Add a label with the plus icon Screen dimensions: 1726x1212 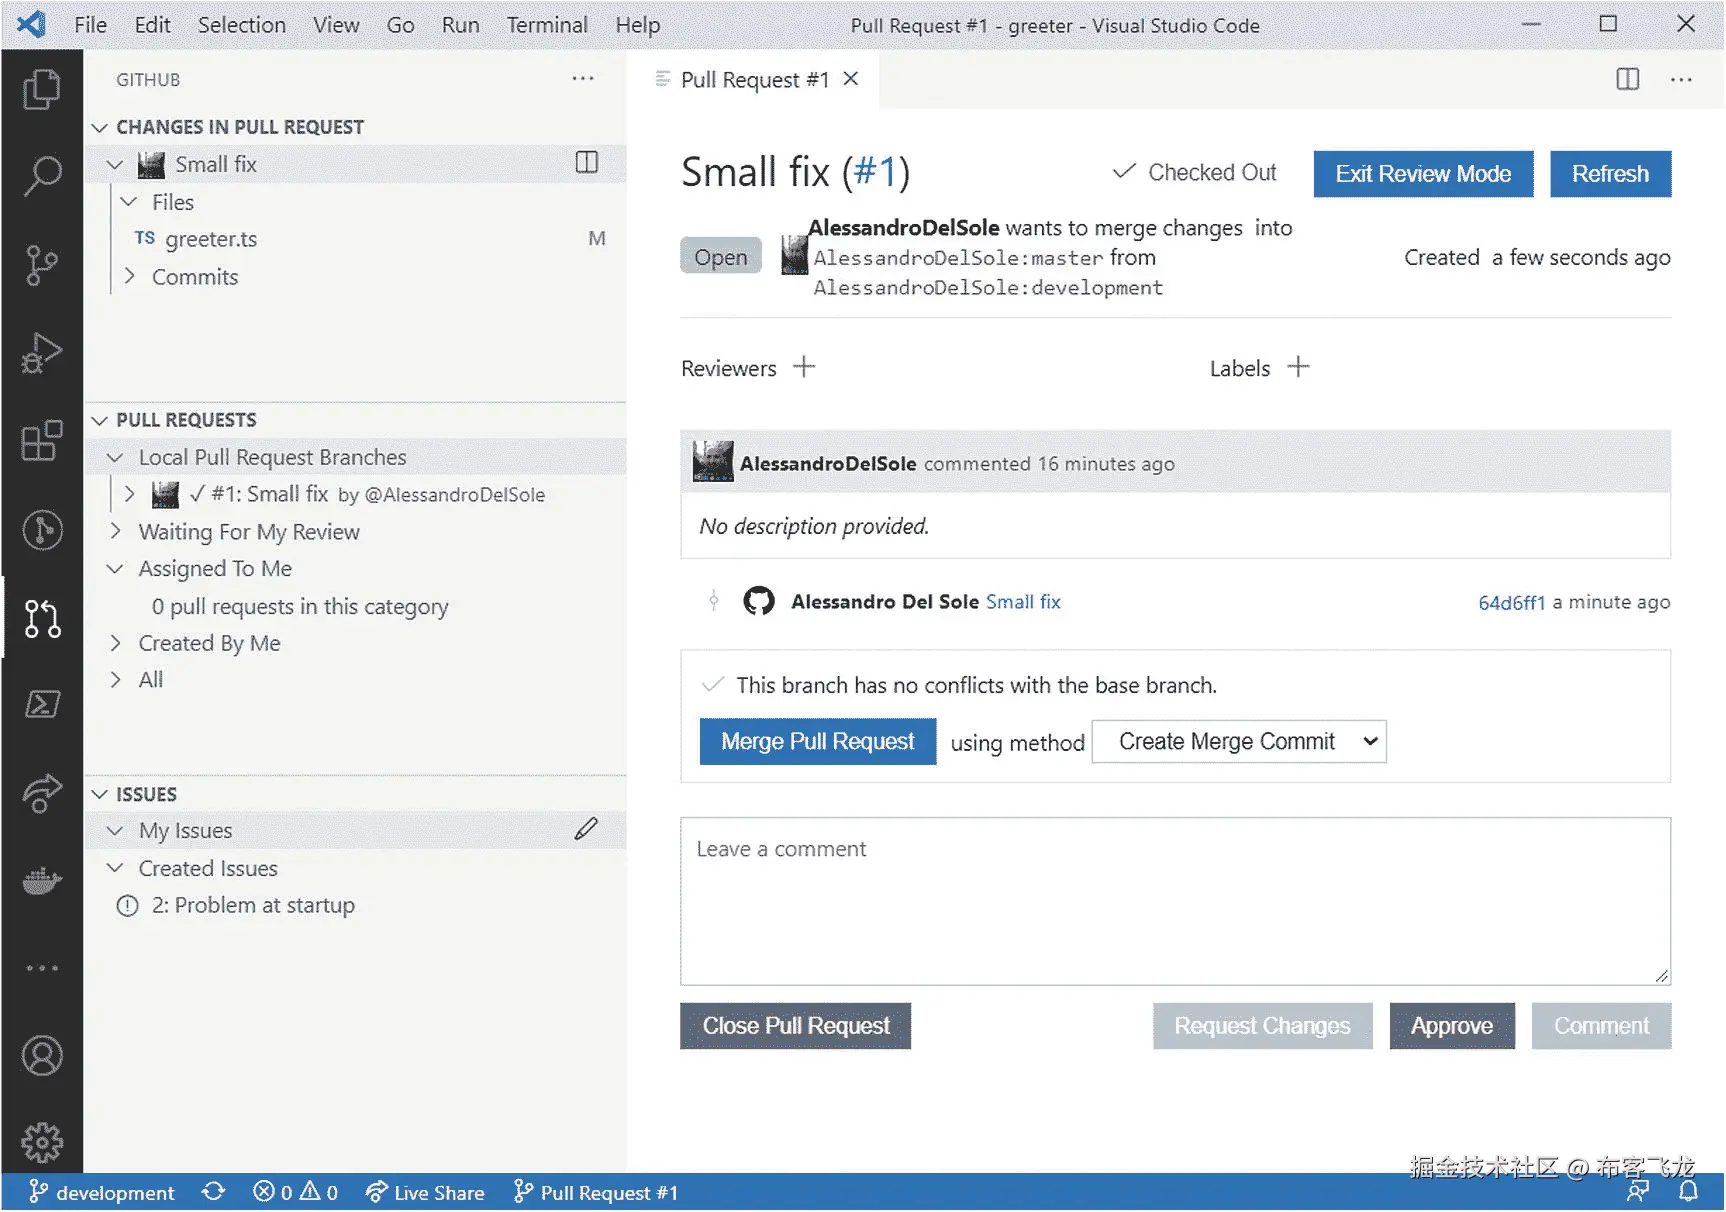tap(1298, 367)
